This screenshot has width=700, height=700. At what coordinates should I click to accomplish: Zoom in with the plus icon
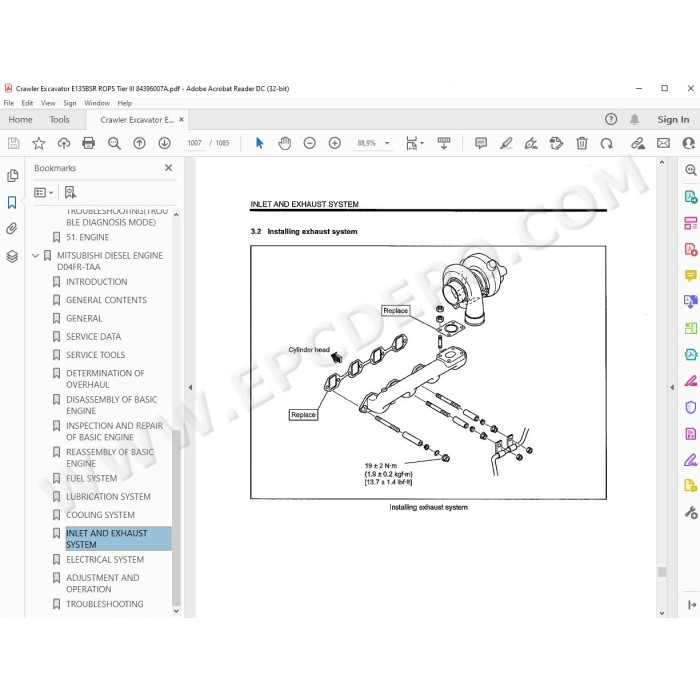point(334,143)
